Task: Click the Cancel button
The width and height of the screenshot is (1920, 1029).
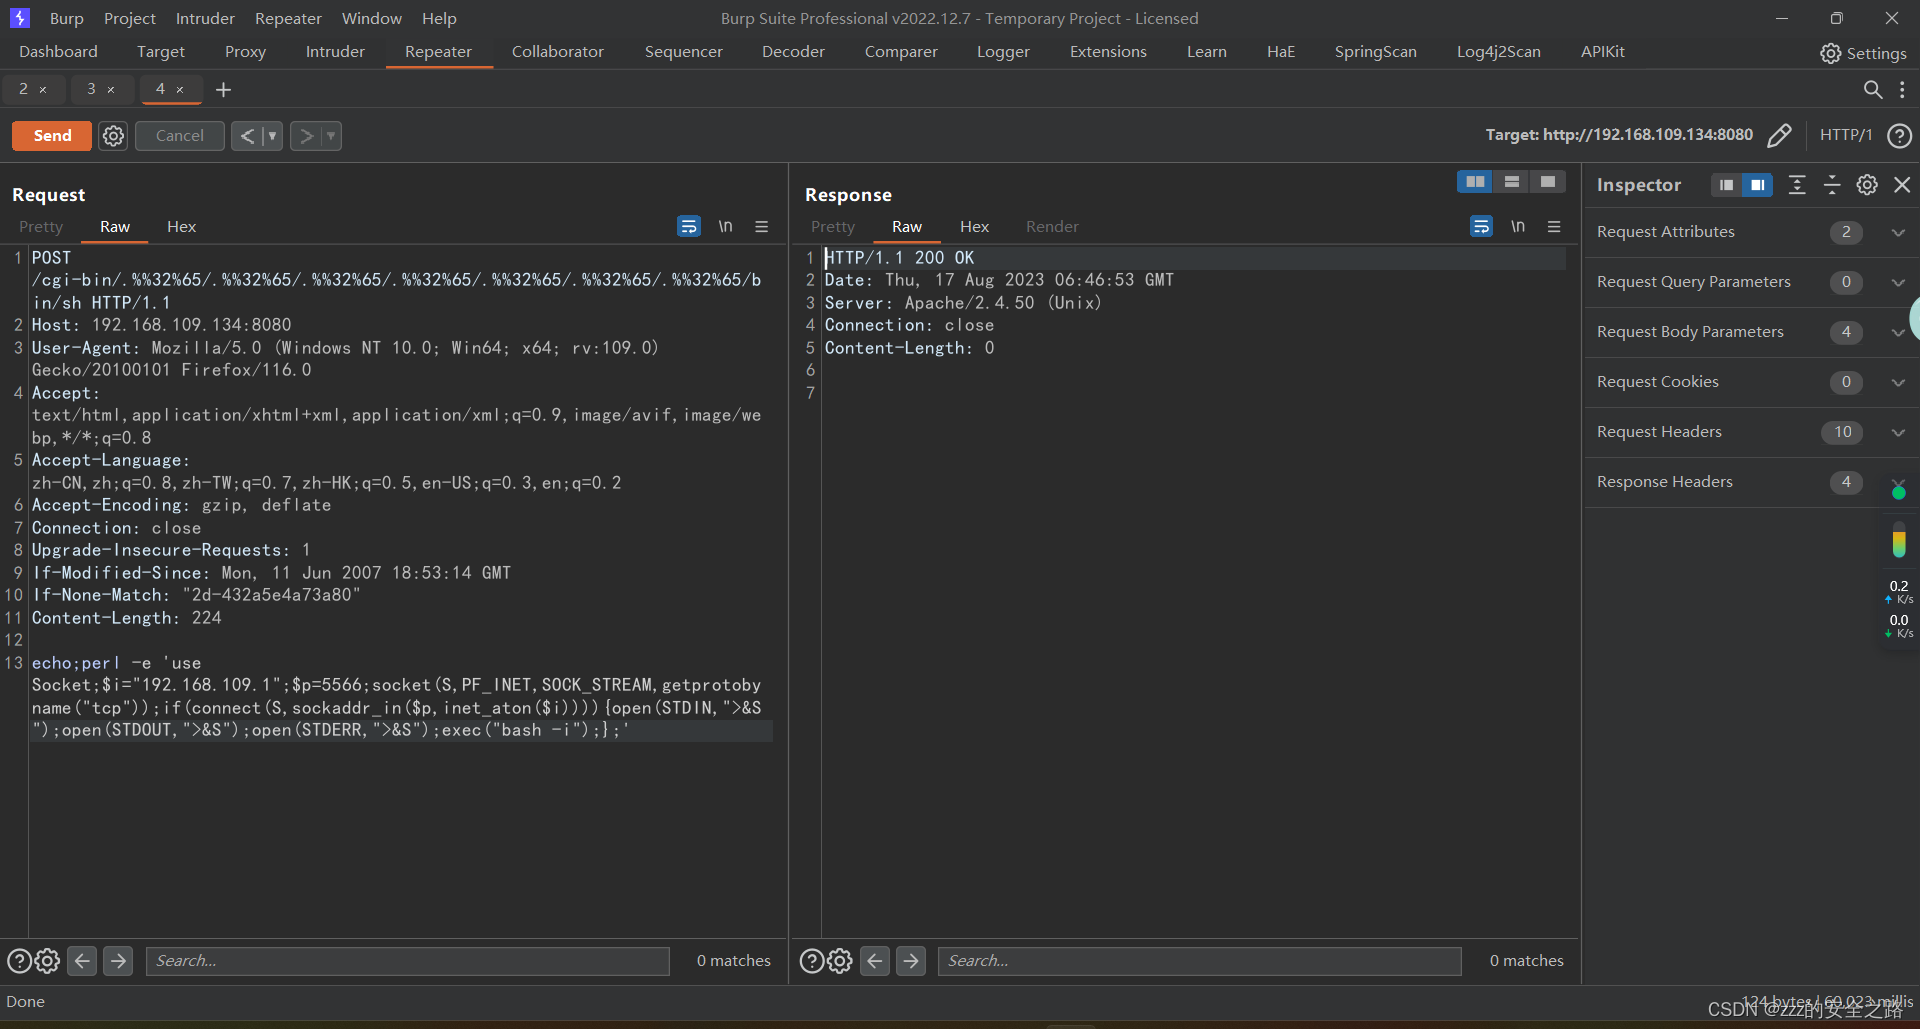Action: [x=180, y=136]
